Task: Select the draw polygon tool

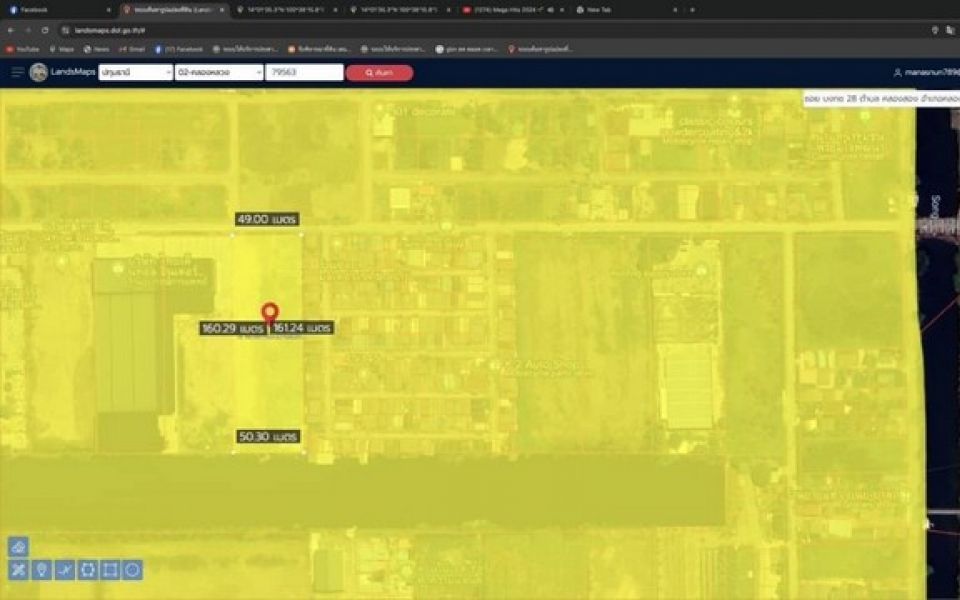Action: tap(87, 570)
